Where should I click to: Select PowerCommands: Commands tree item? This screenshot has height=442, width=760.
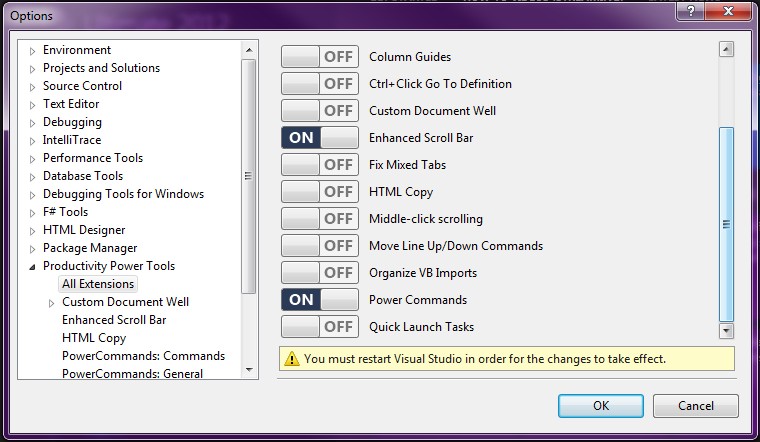tap(143, 356)
